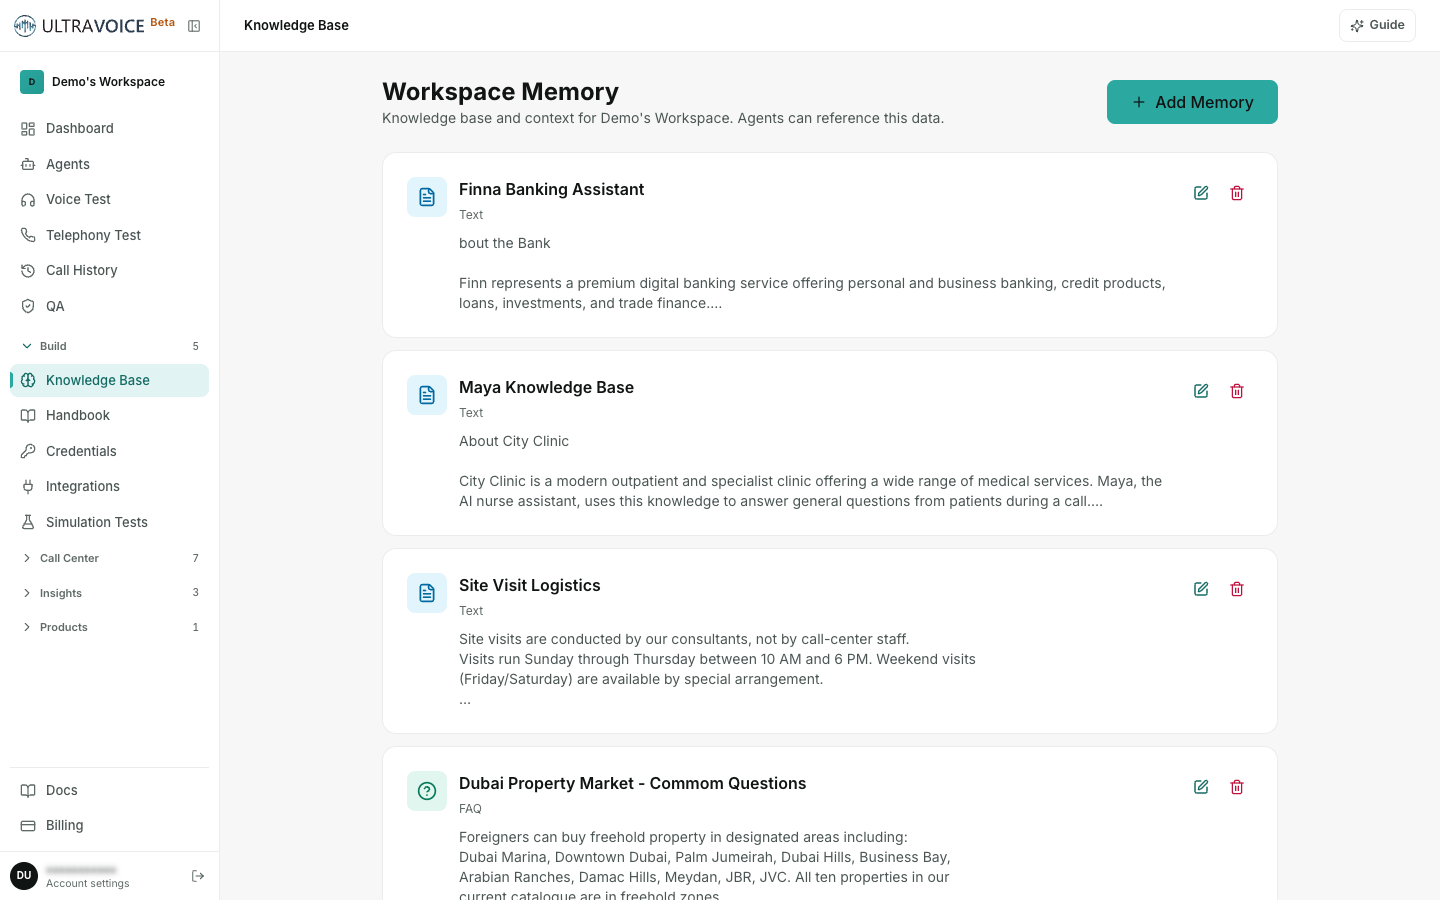Expand the Insights section
The image size is (1440, 900).
109,593
